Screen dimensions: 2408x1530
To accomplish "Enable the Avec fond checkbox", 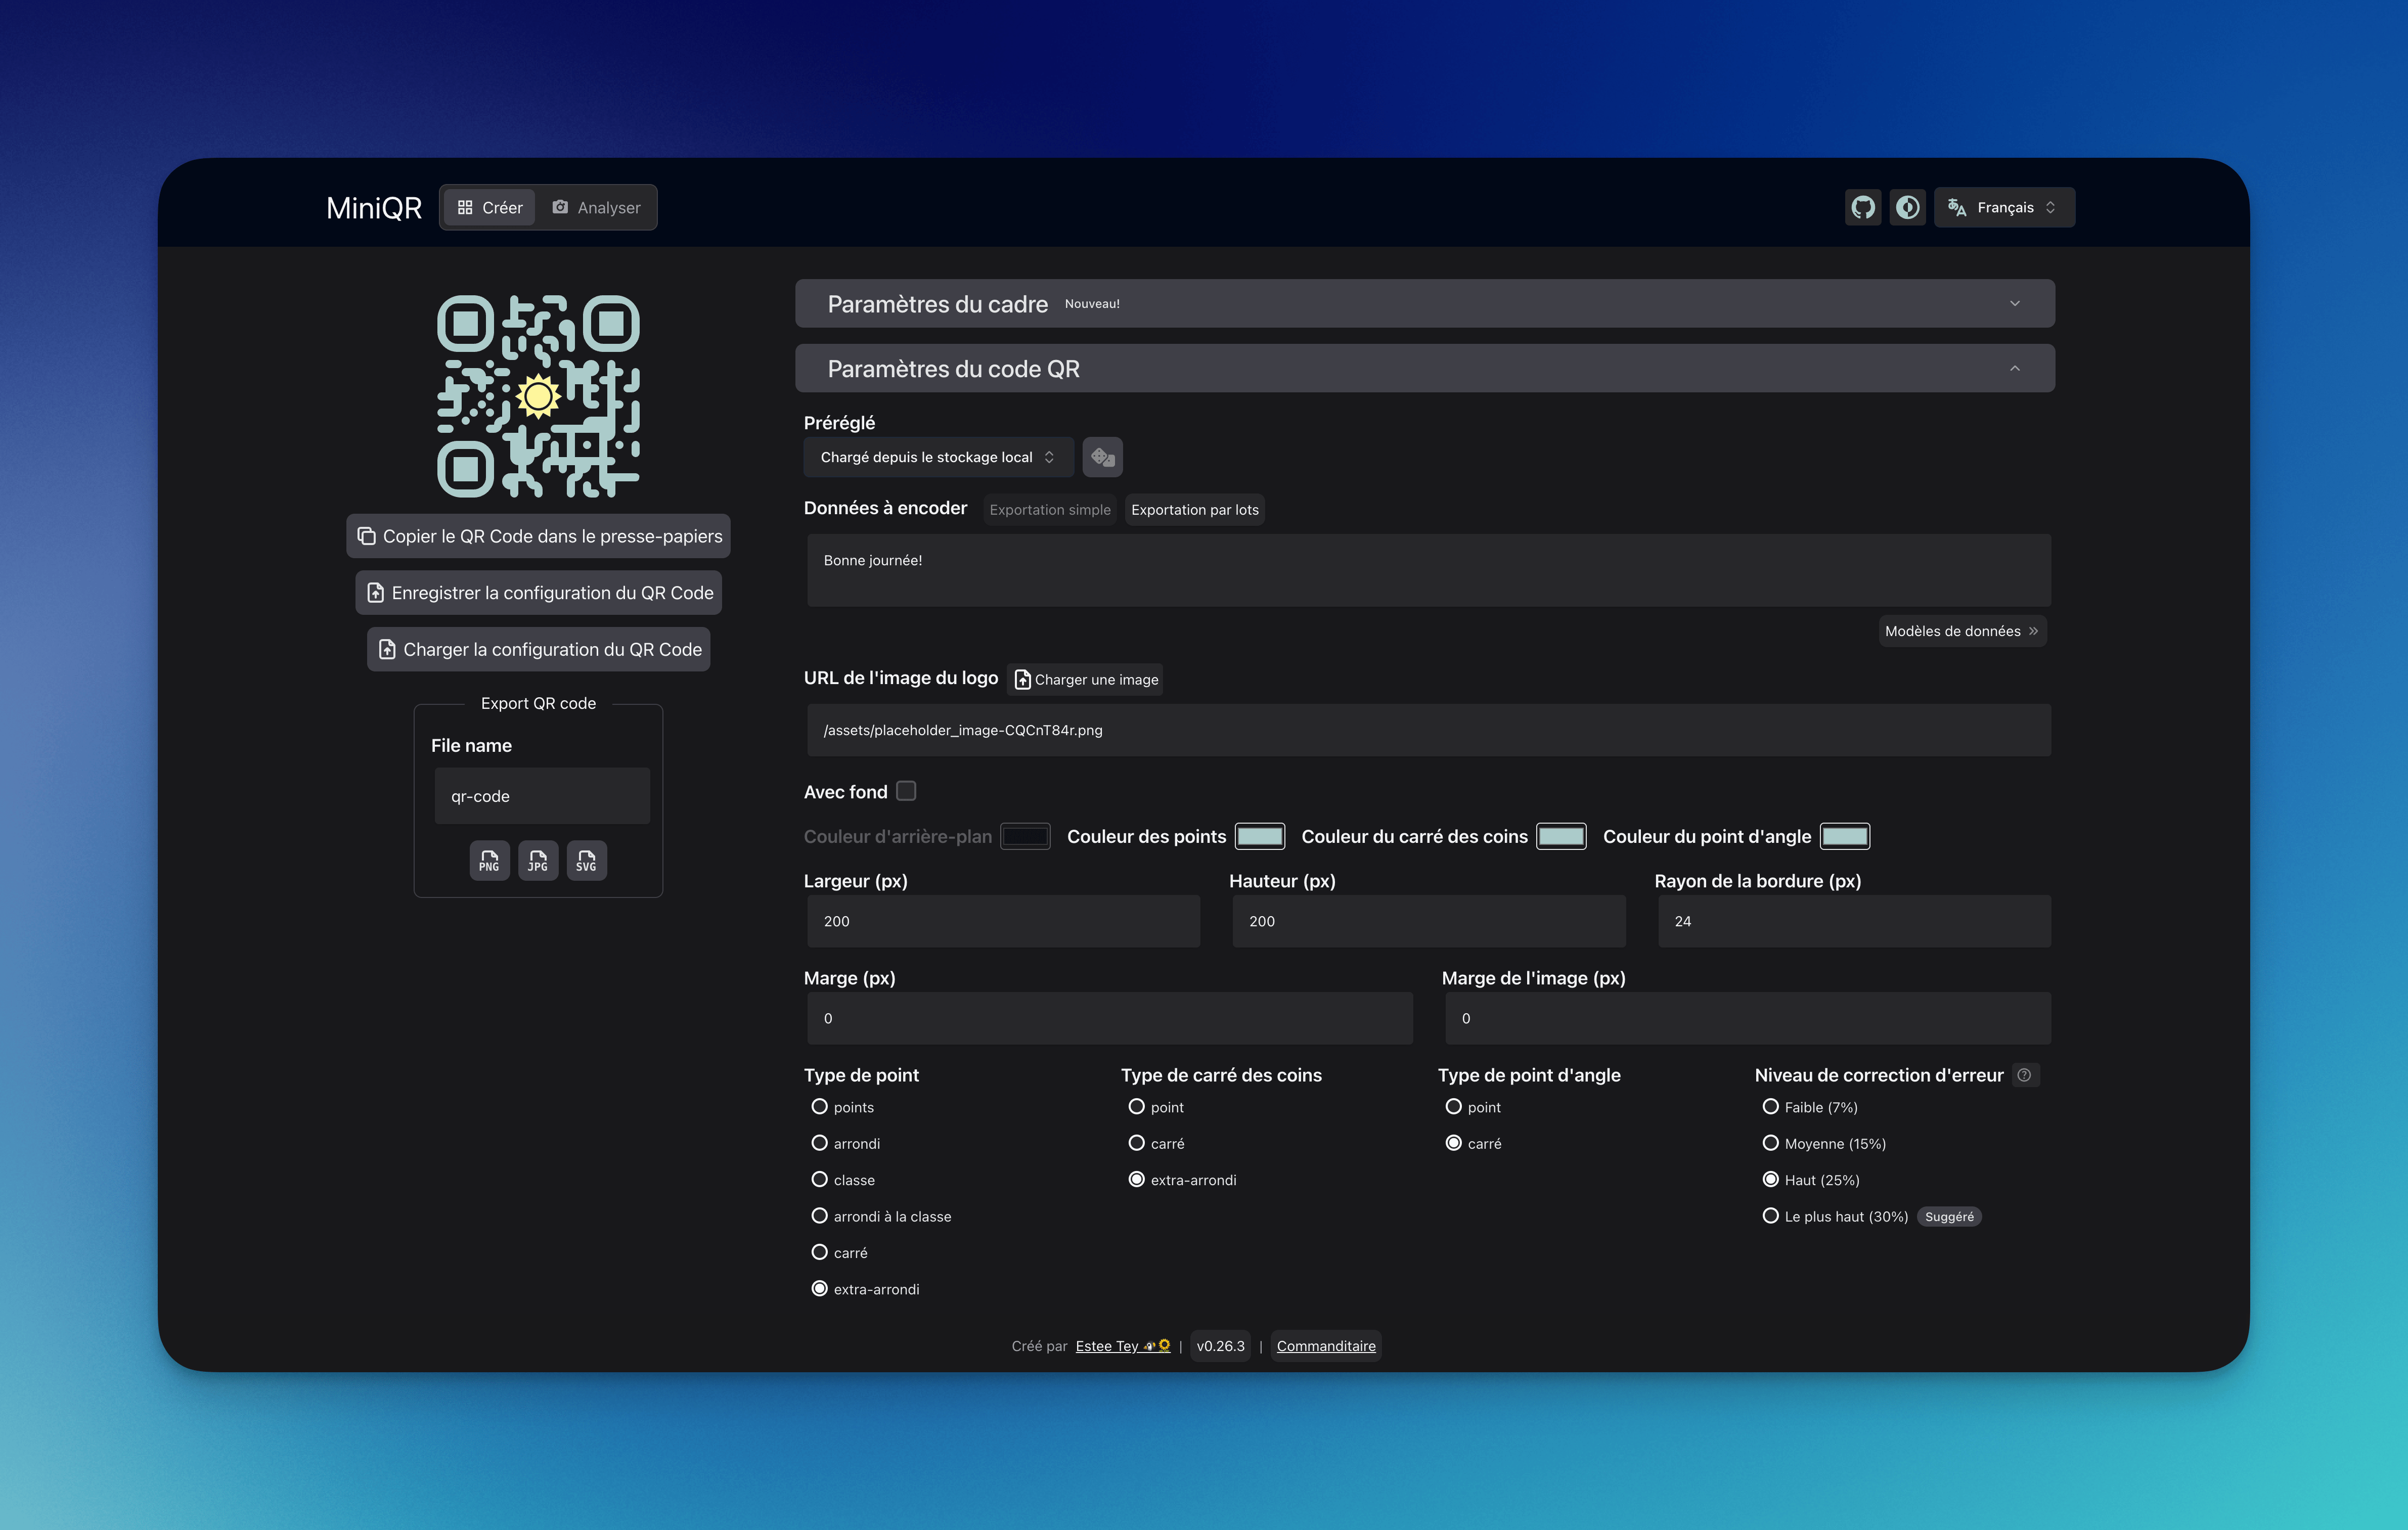I will [906, 791].
